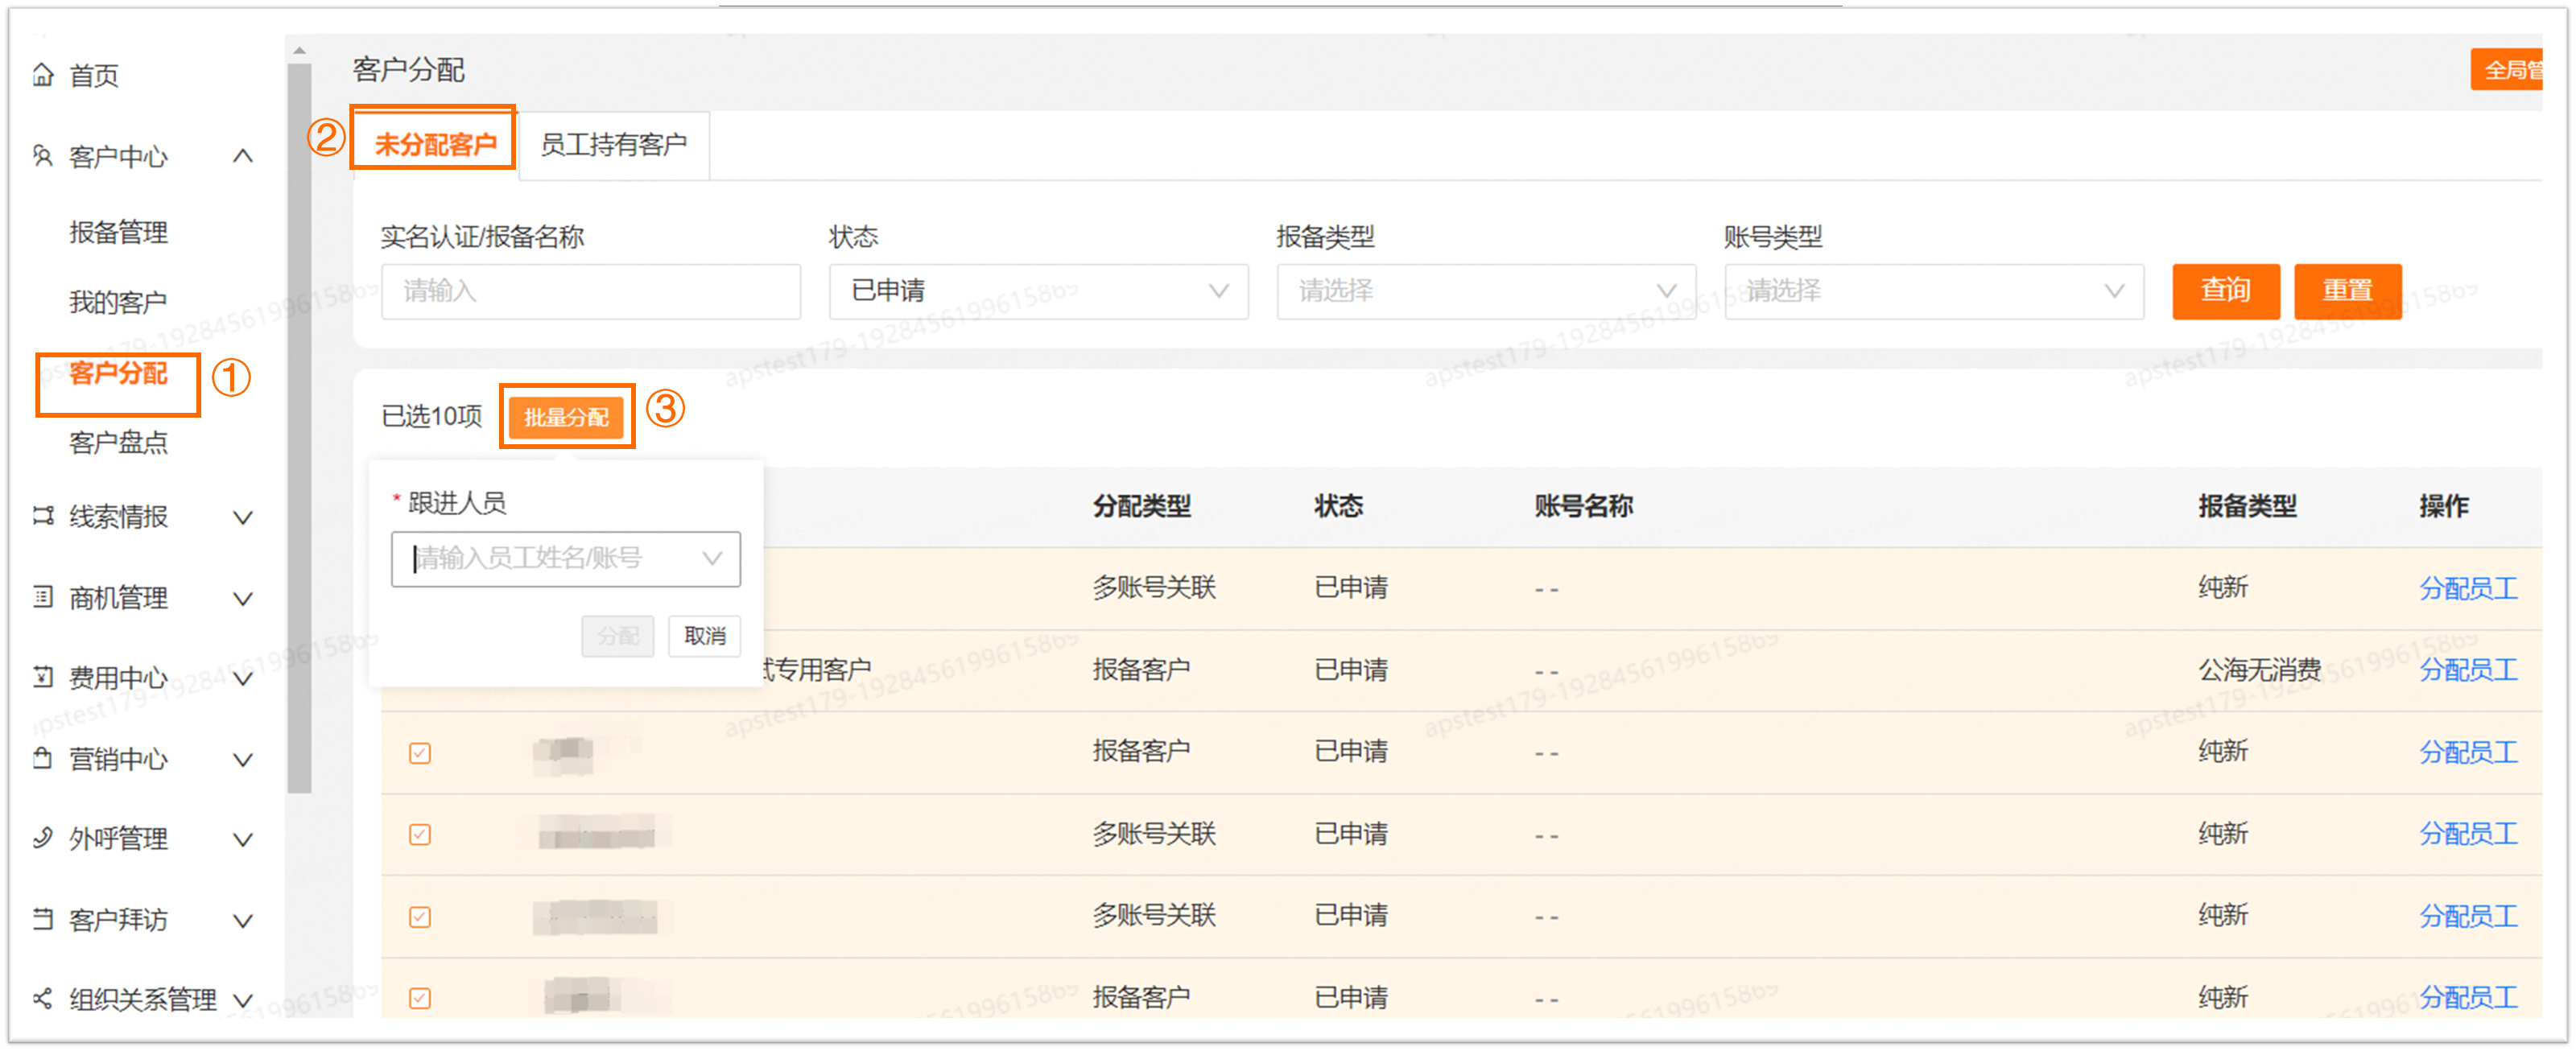Click the 客户中心 person icon
This screenshot has width=2576, height=1051.
pyautogui.click(x=43, y=156)
